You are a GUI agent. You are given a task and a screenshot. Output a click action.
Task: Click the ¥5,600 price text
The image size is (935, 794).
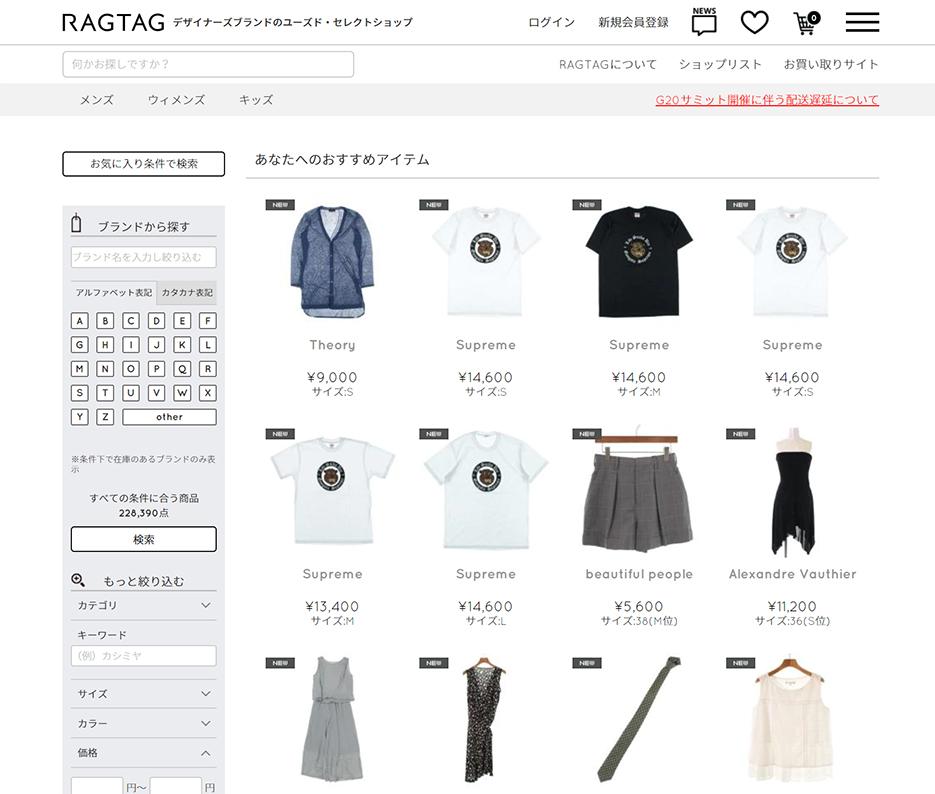[x=639, y=606]
